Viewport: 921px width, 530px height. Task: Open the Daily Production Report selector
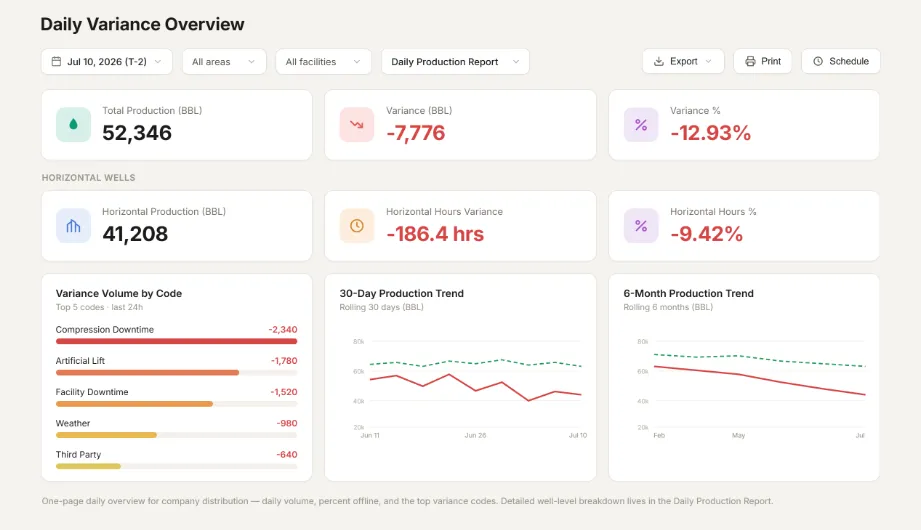point(455,62)
